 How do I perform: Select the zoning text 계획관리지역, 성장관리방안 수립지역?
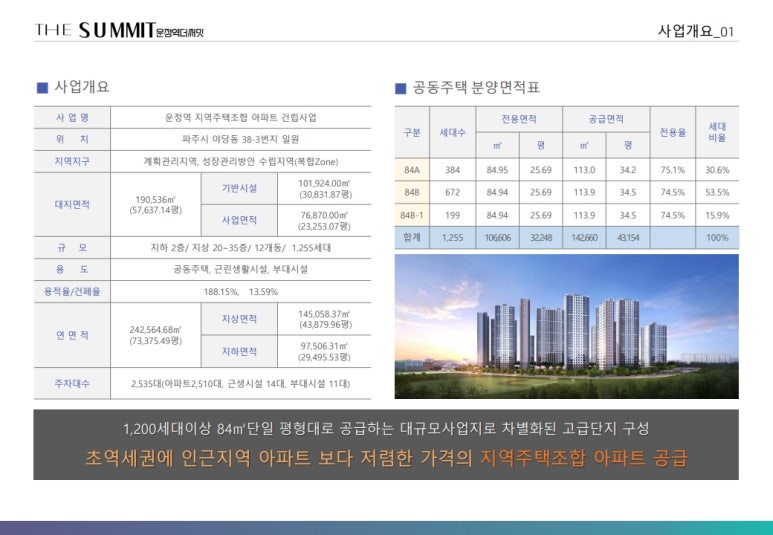(218, 161)
